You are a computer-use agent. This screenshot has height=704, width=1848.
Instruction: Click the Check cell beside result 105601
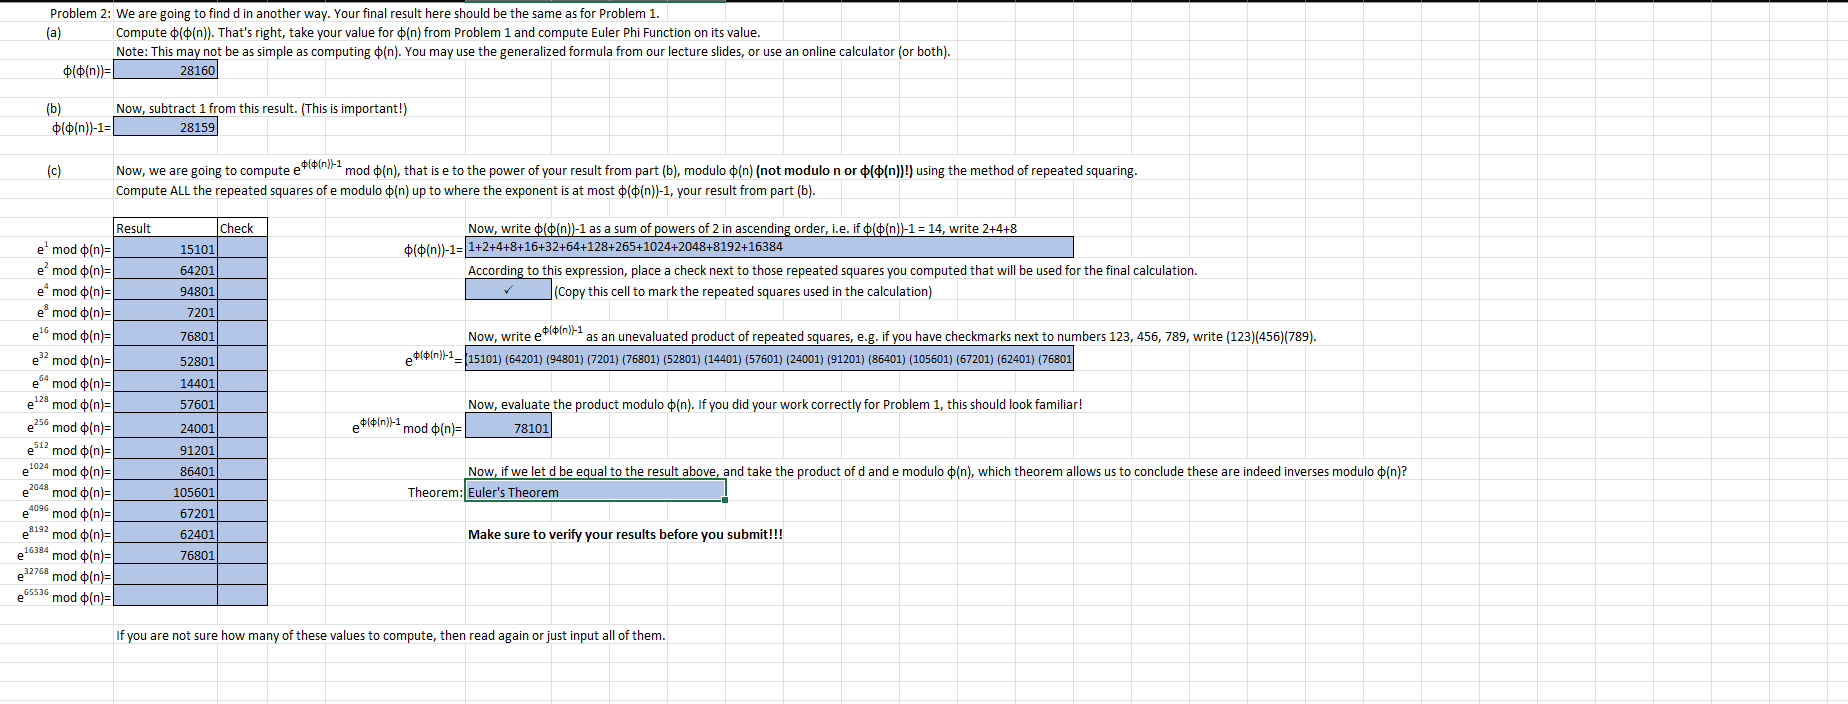click(x=242, y=492)
